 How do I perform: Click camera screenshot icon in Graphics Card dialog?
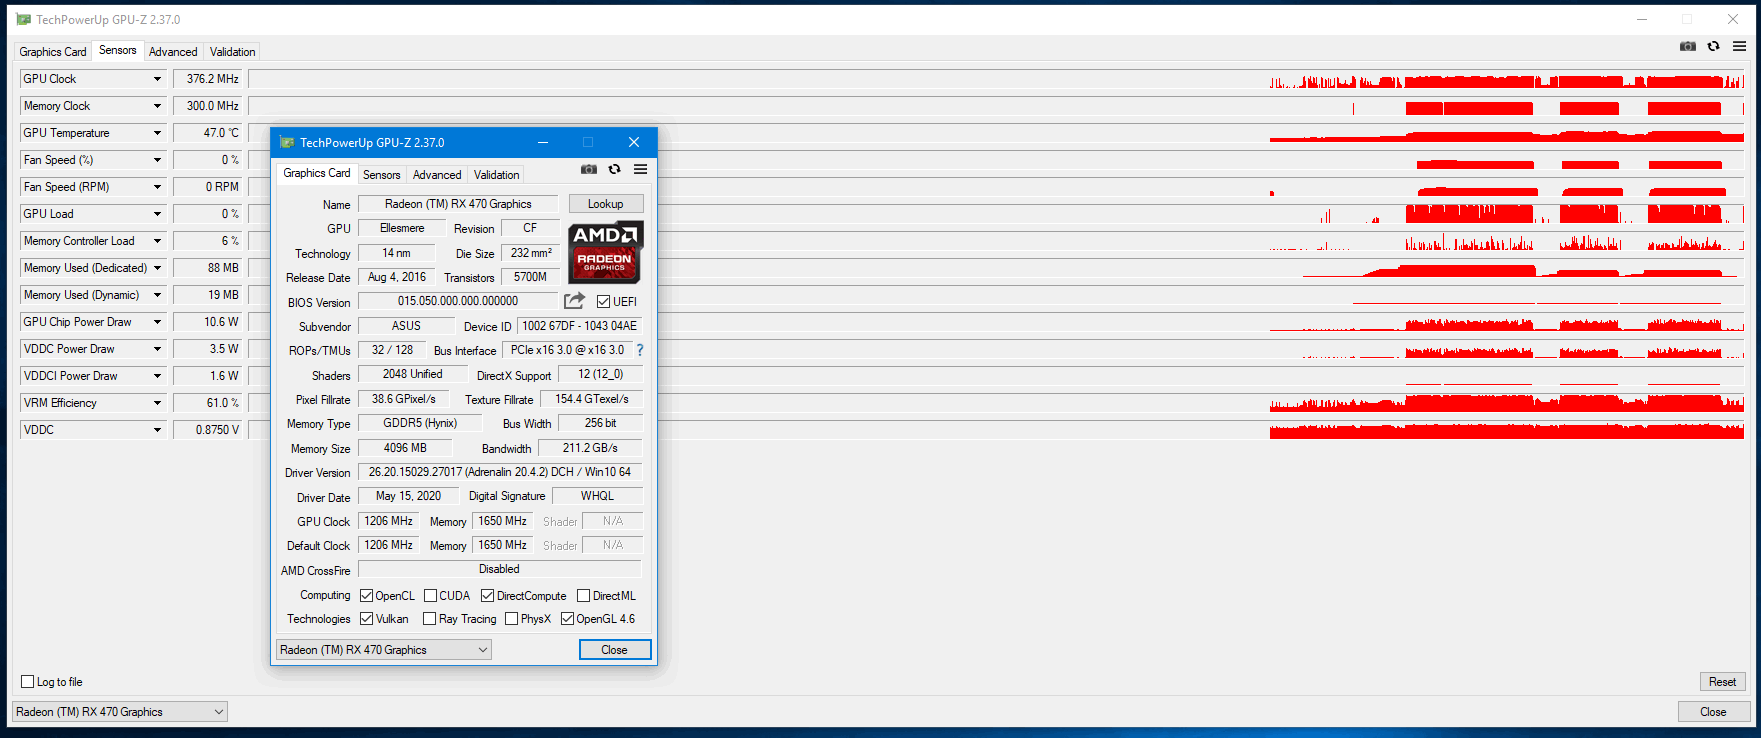coord(589,169)
